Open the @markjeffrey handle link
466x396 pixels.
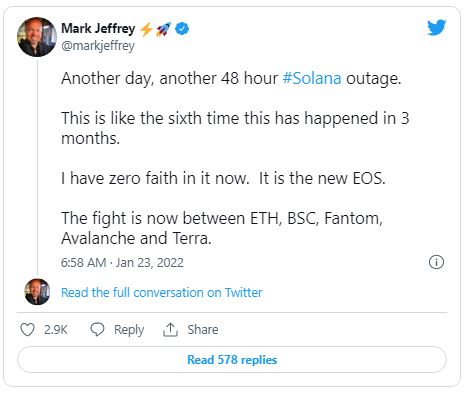coord(98,46)
